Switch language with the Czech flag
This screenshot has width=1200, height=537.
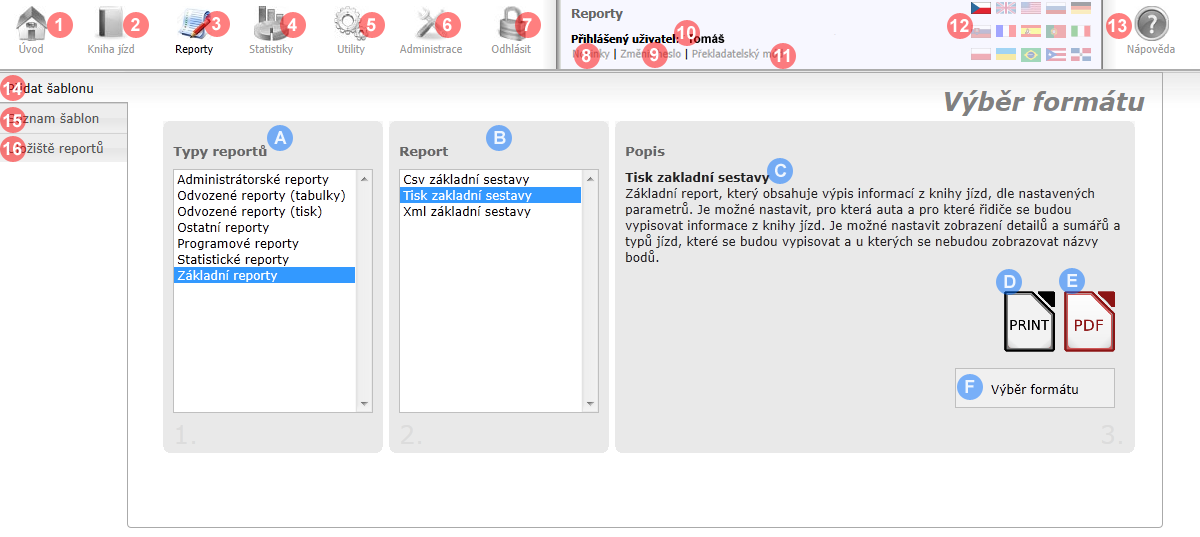(981, 8)
